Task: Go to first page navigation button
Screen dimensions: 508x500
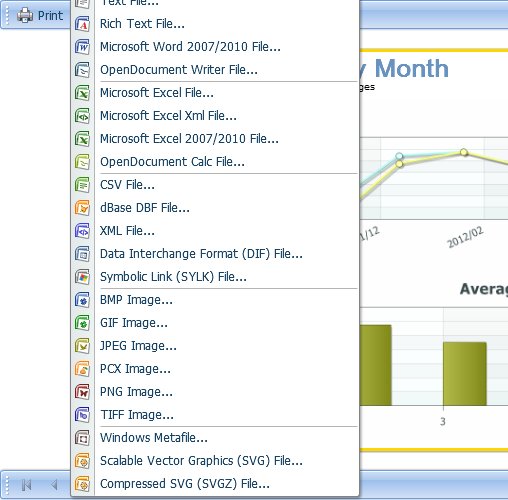Action: 26,485
